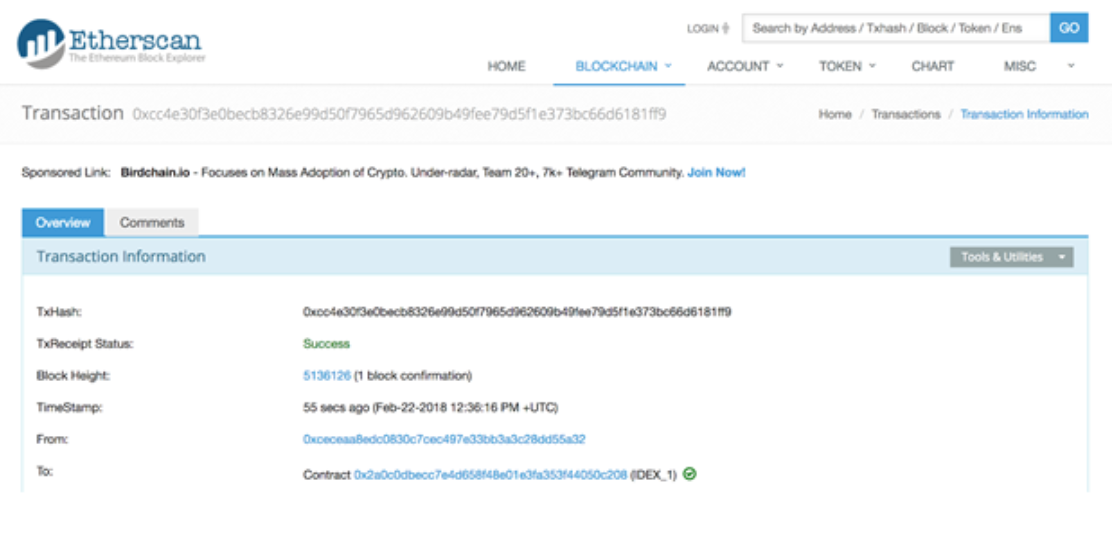The width and height of the screenshot is (1114, 544).
Task: Expand the ACCOUNT dropdown menu
Action: (745, 66)
